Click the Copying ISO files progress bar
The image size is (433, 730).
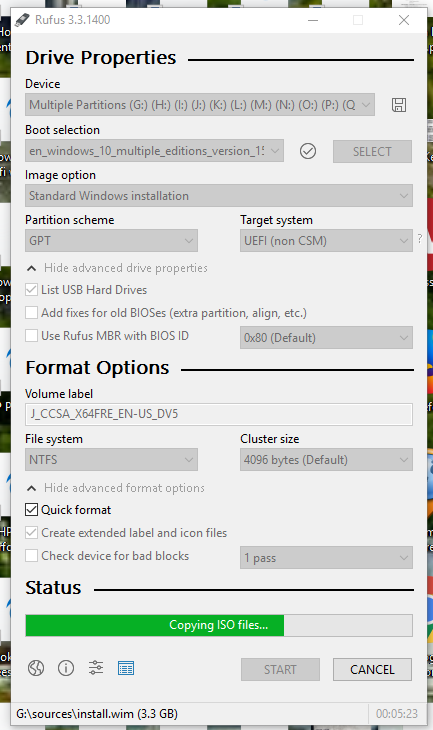(219, 625)
